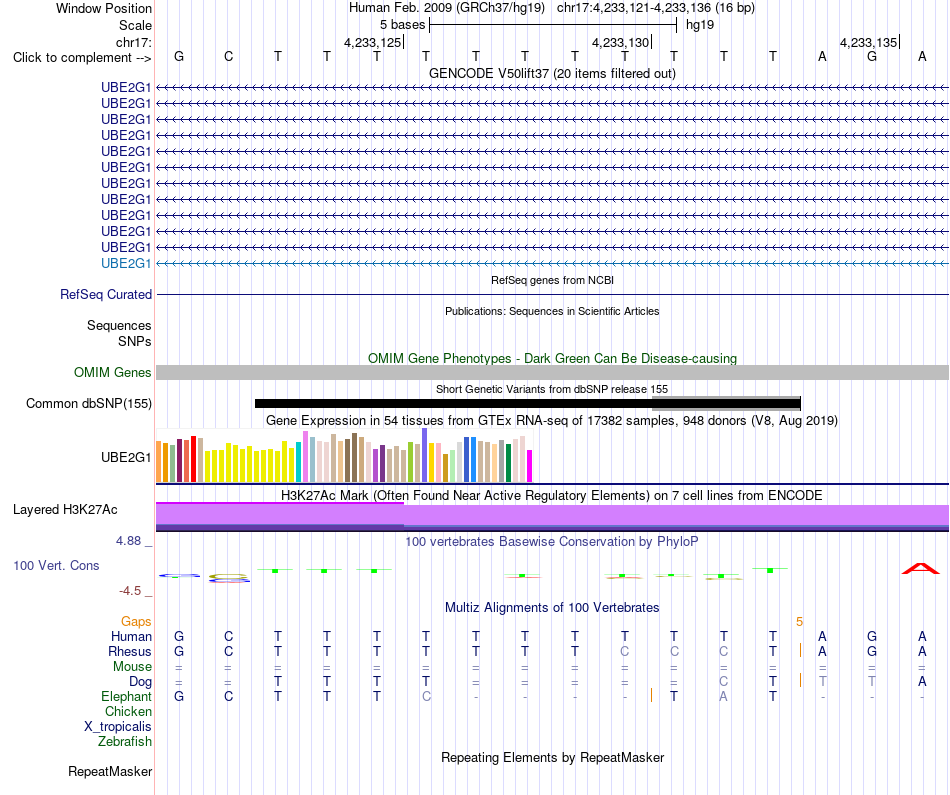Click the Layered H3K27Ac label
950x795 pixels.
coord(65,510)
